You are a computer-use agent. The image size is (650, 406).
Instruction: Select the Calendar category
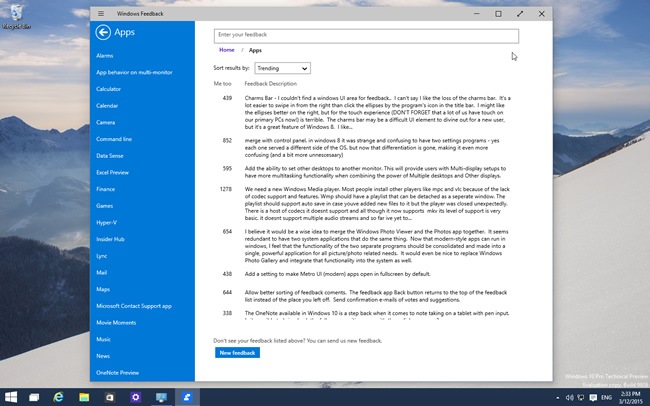(107, 106)
